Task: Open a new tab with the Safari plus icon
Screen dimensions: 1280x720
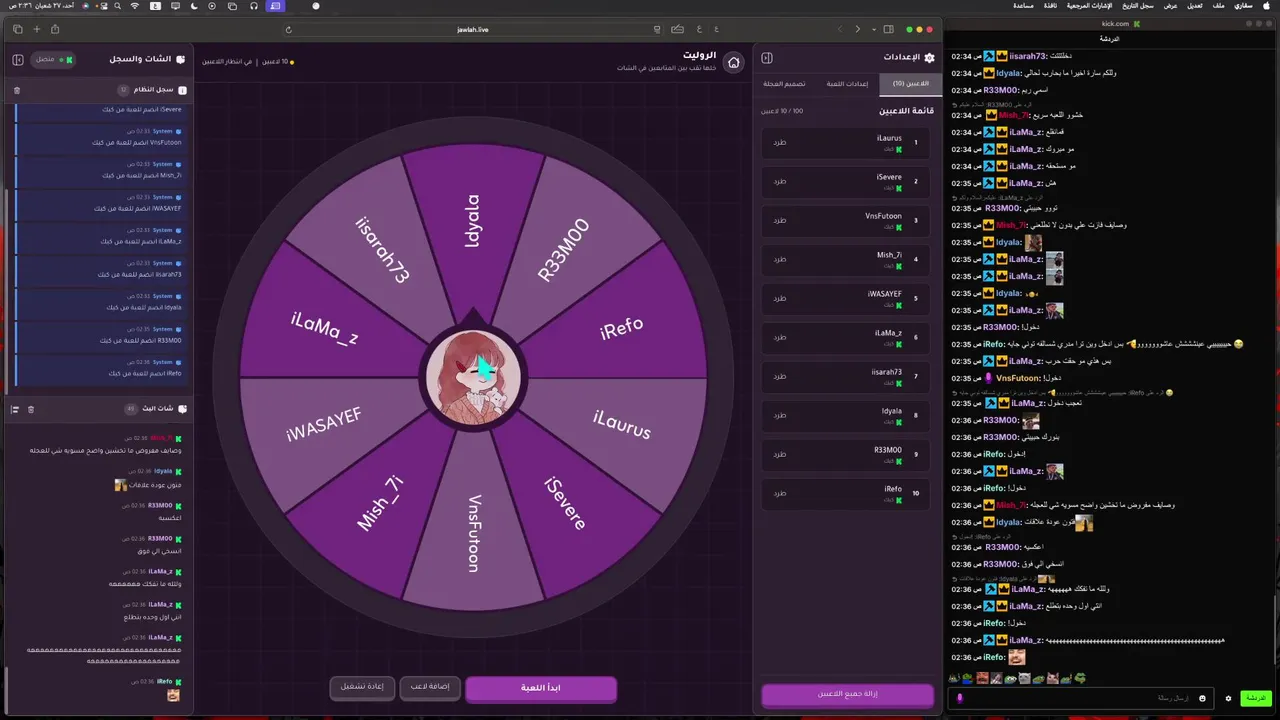Action: pyautogui.click(x=36, y=29)
